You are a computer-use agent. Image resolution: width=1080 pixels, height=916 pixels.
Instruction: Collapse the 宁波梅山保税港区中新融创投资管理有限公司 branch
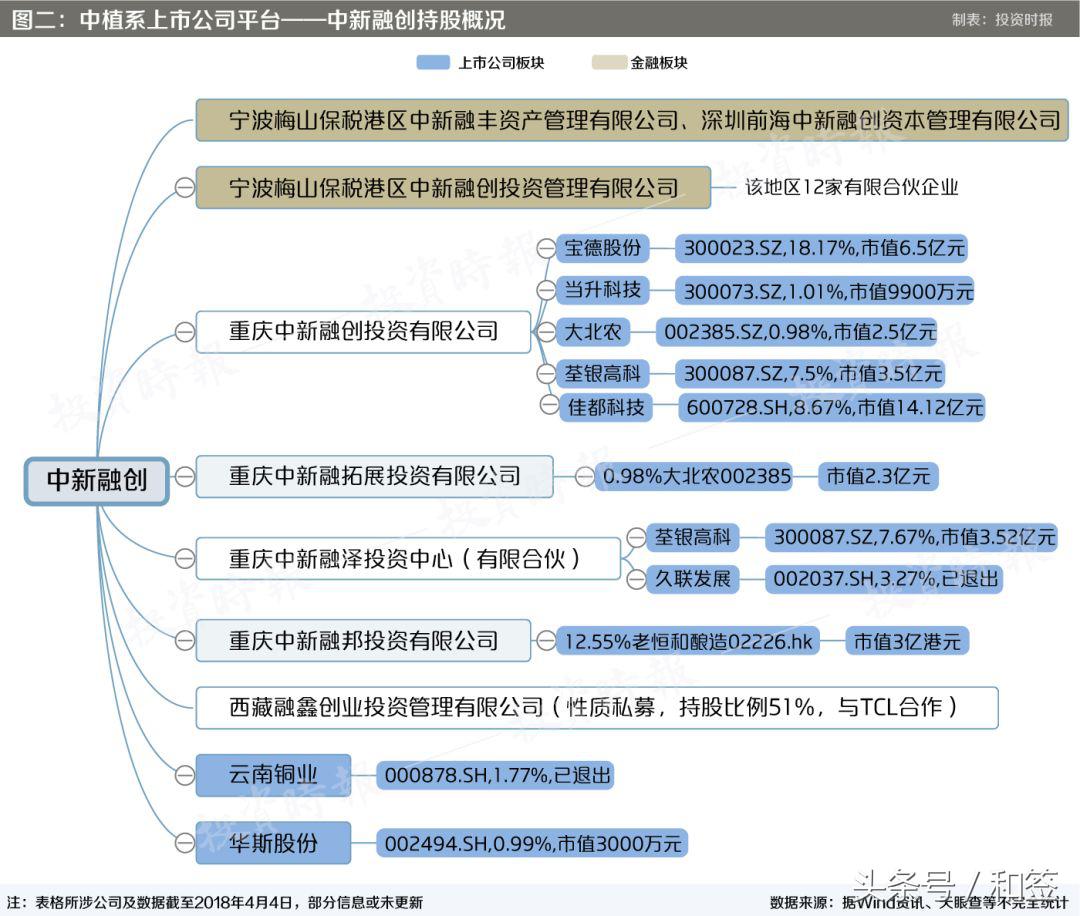182,186
